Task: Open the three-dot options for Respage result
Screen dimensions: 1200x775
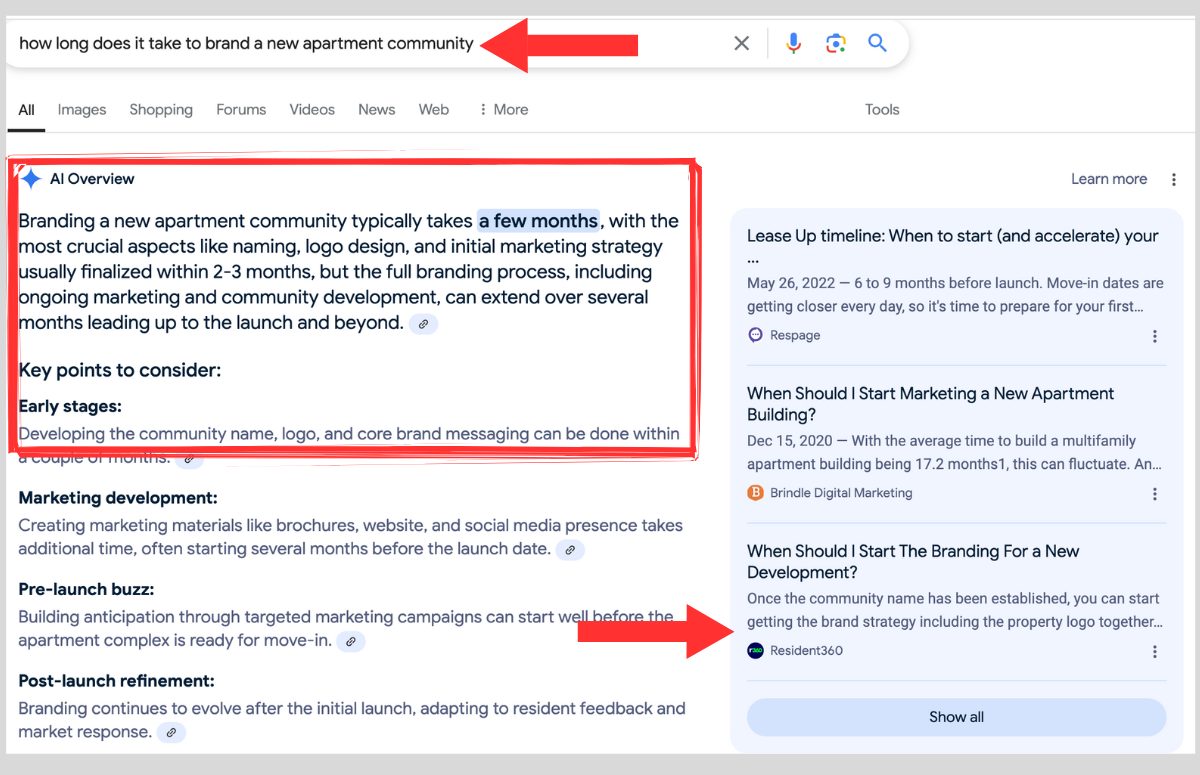Action: point(1155,336)
